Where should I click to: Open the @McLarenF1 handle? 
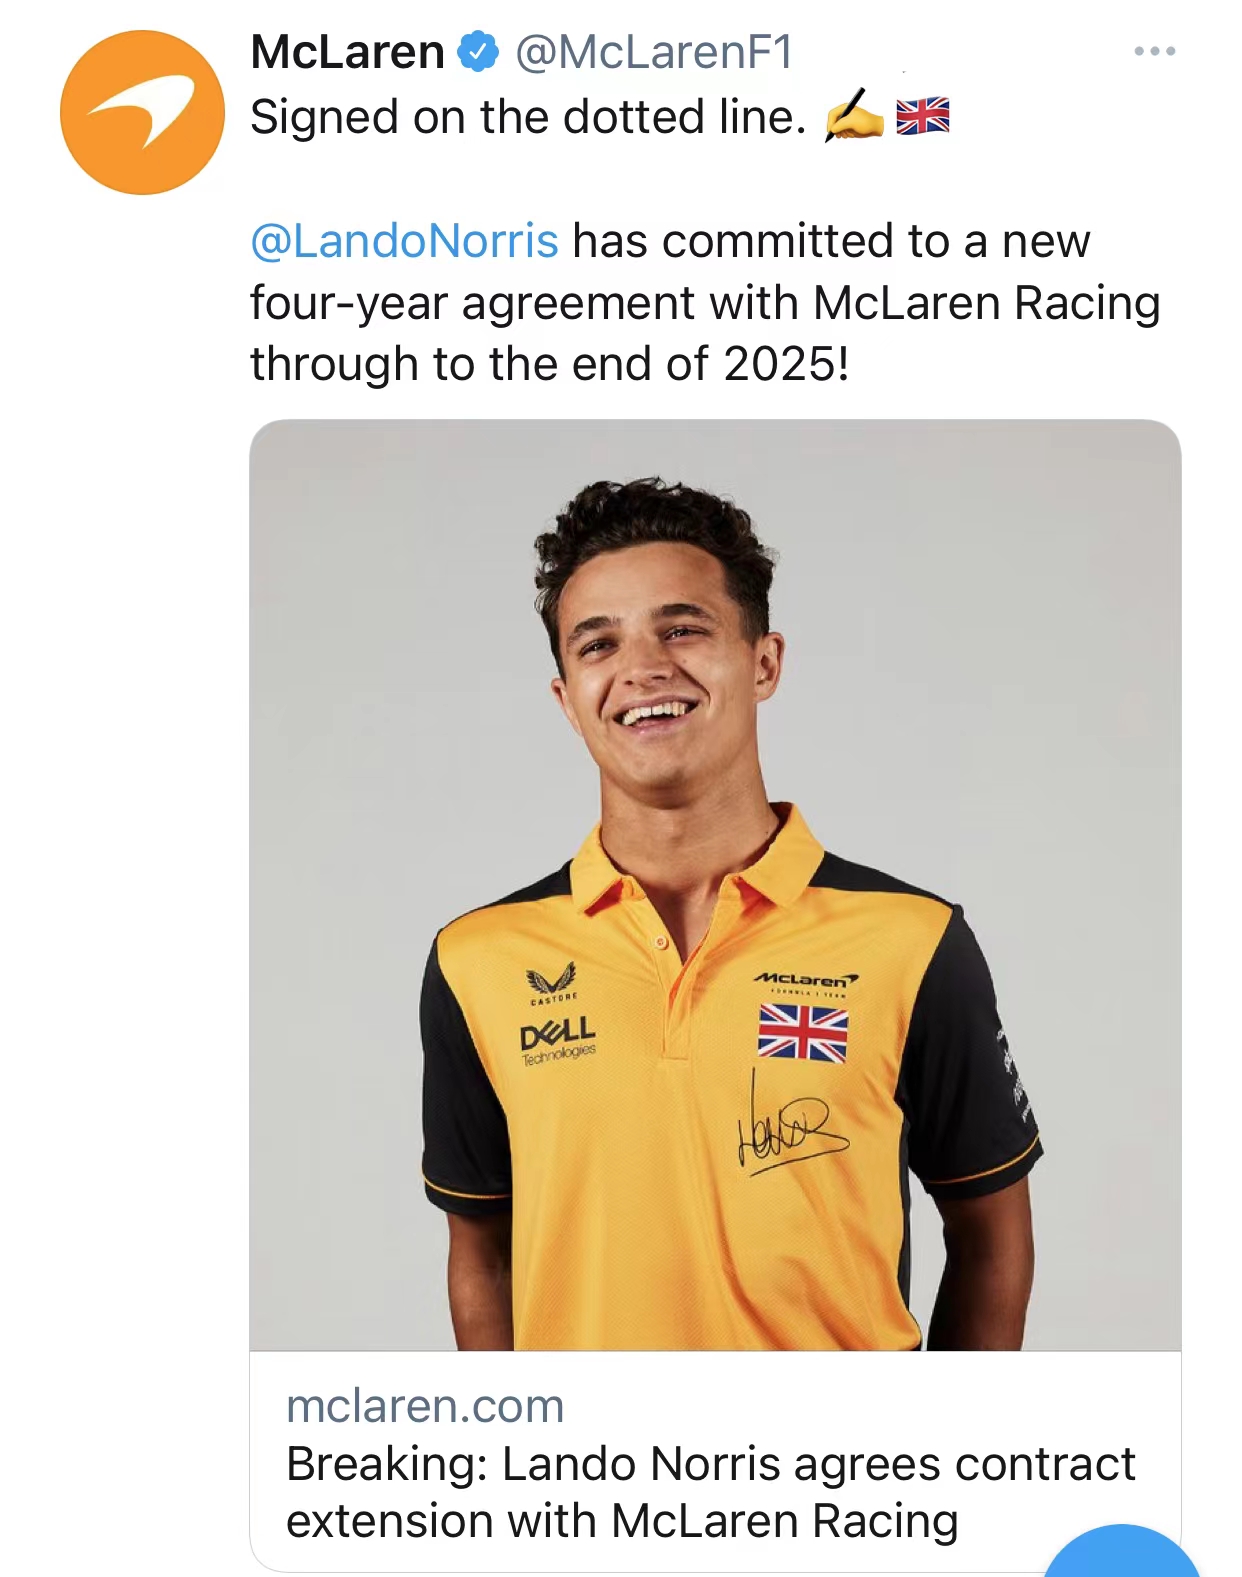tap(653, 52)
